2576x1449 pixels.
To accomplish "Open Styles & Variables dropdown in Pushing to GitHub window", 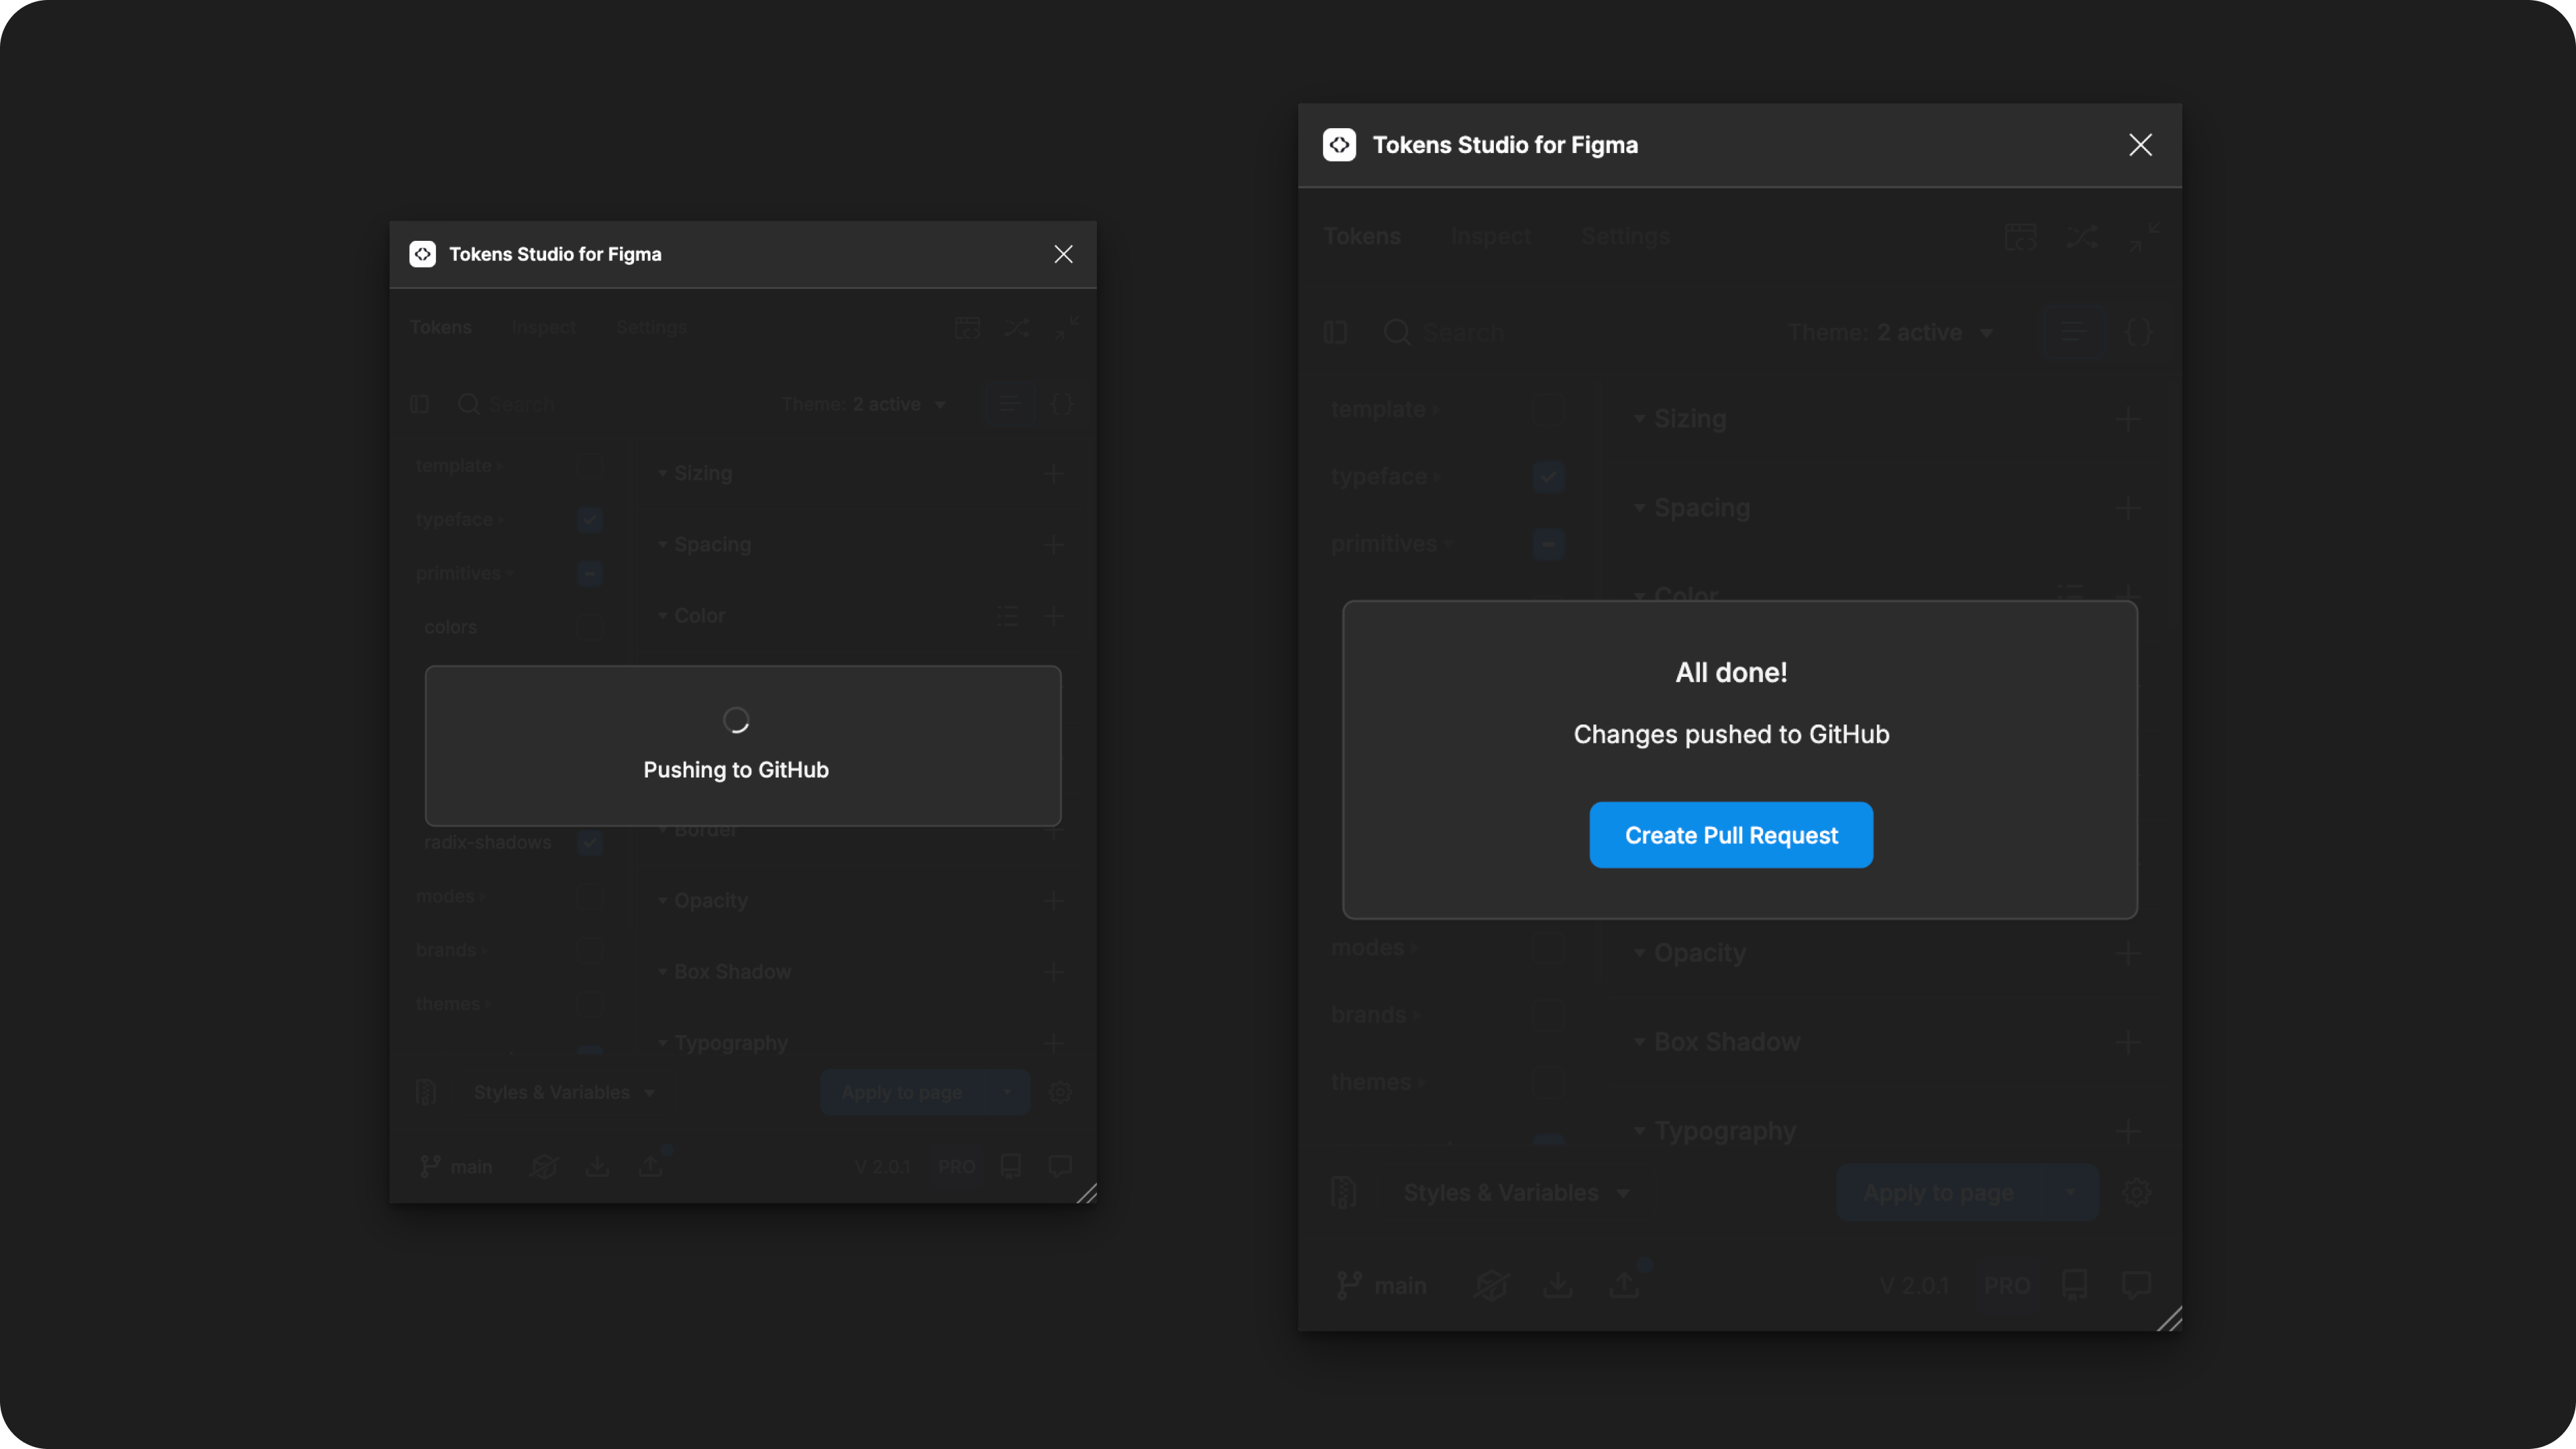I will coord(564,1092).
